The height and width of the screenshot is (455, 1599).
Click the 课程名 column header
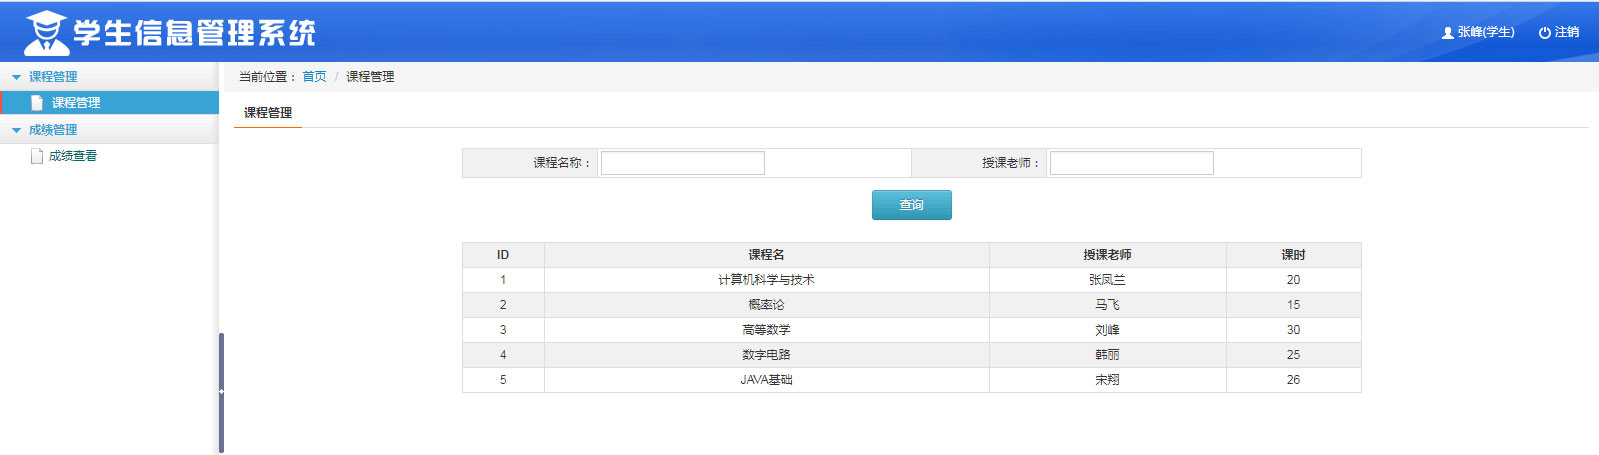click(x=766, y=255)
